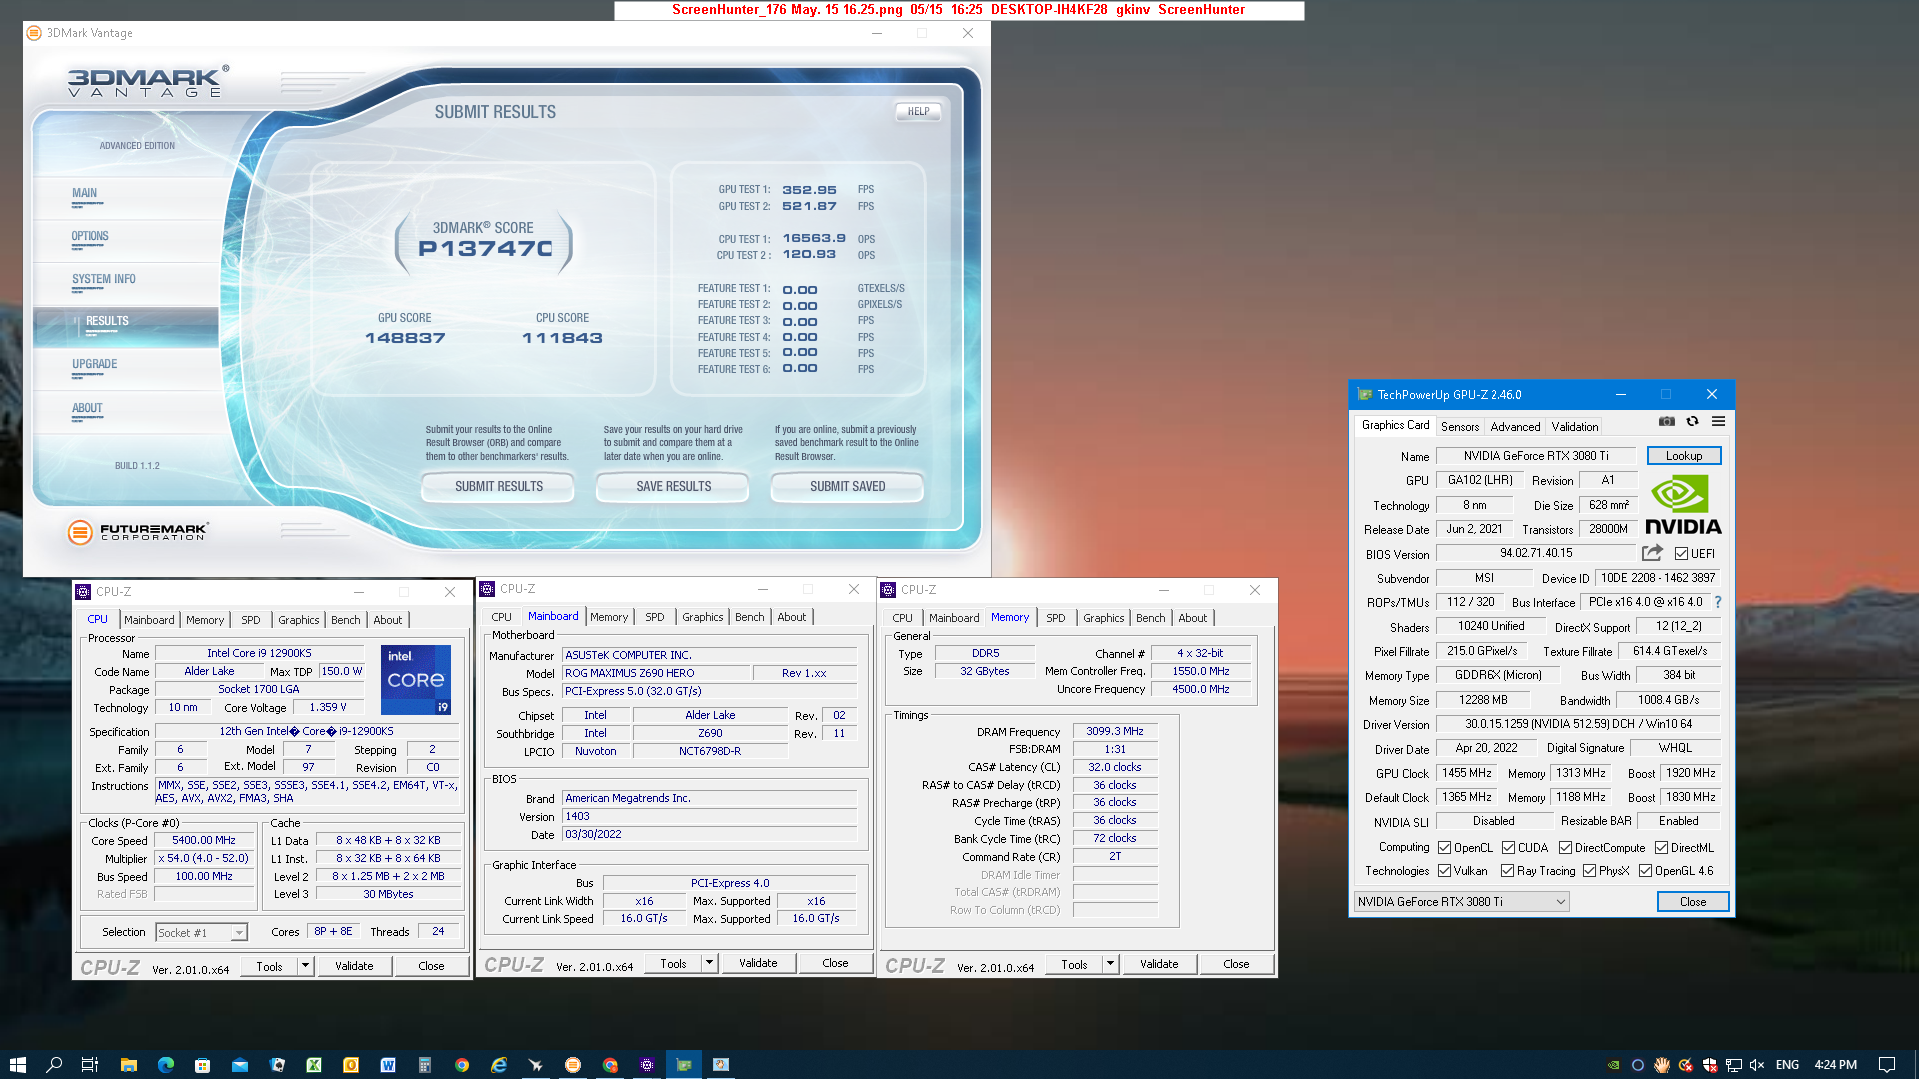Click the GPU Name field in GPU-Z

(1536, 456)
